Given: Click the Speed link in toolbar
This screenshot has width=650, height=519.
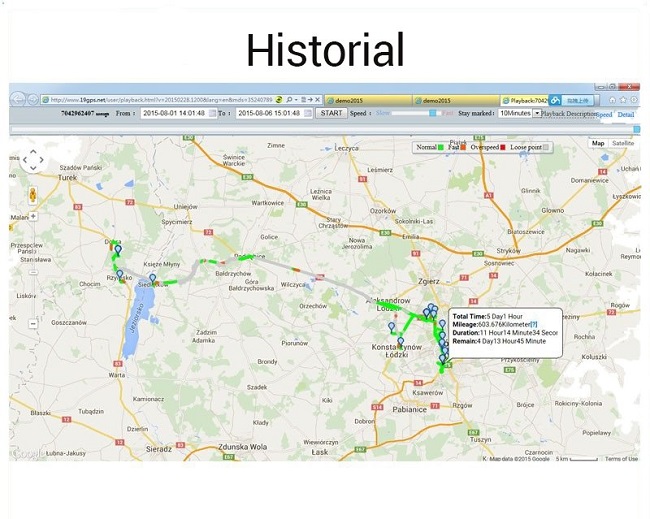Looking at the screenshot, I should click(604, 115).
